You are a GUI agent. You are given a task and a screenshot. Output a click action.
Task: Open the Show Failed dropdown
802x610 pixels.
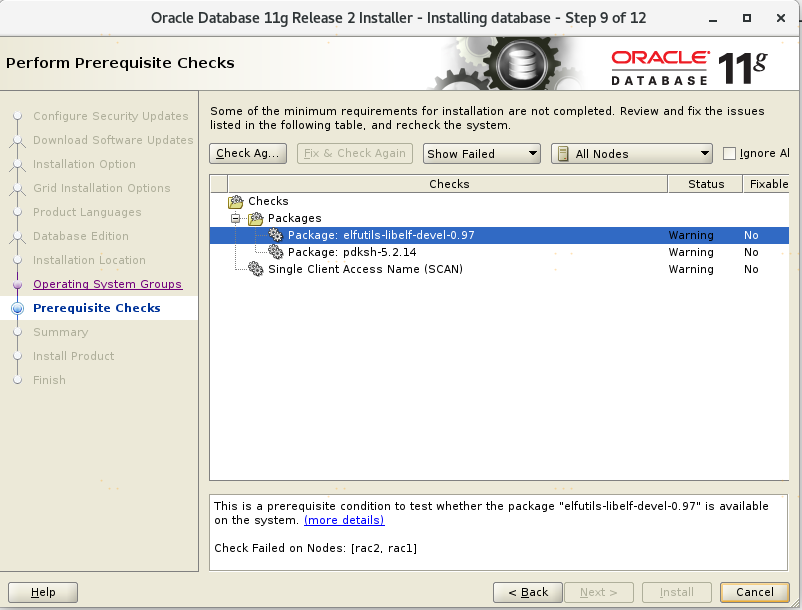click(x=481, y=154)
